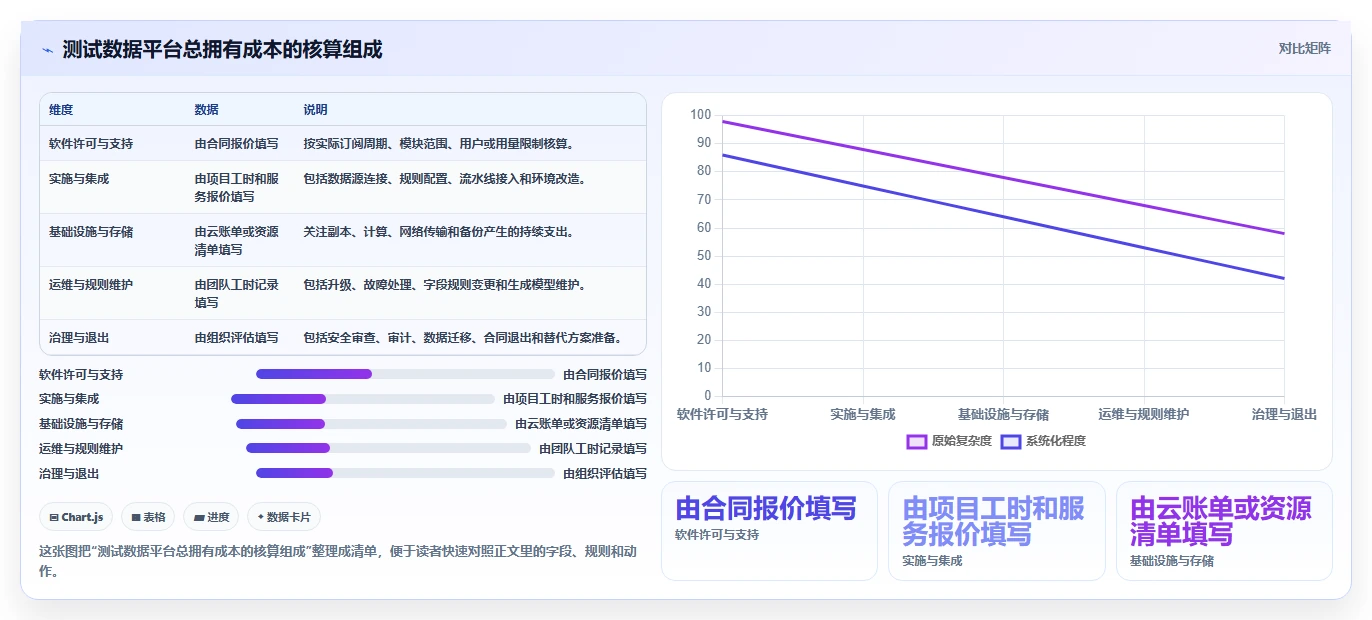The image size is (1372, 620).
Task: Click the page title 测试数据平台总拥有成本的核算组成
Action: point(222,50)
